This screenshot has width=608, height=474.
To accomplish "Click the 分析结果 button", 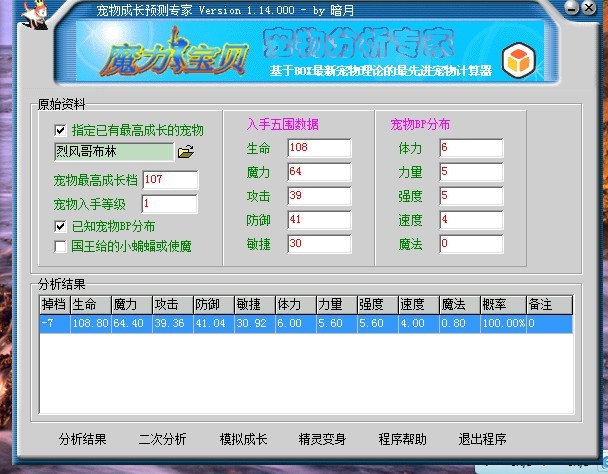I will (83, 439).
